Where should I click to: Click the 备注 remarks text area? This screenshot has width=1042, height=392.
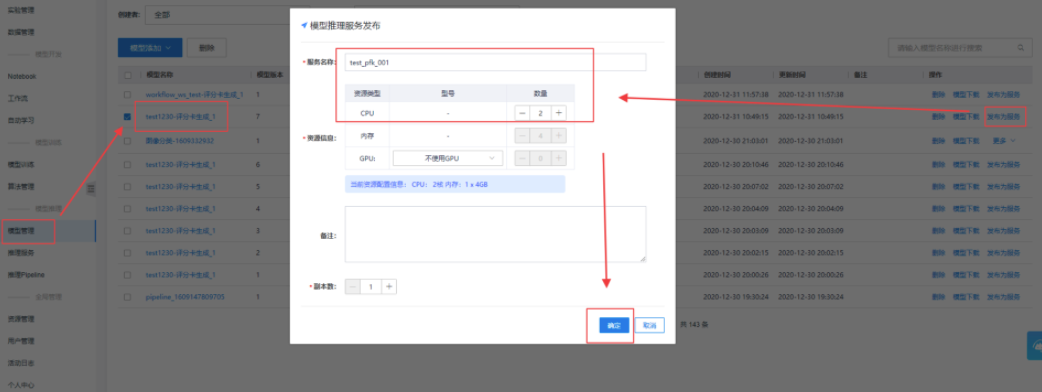tap(495, 234)
